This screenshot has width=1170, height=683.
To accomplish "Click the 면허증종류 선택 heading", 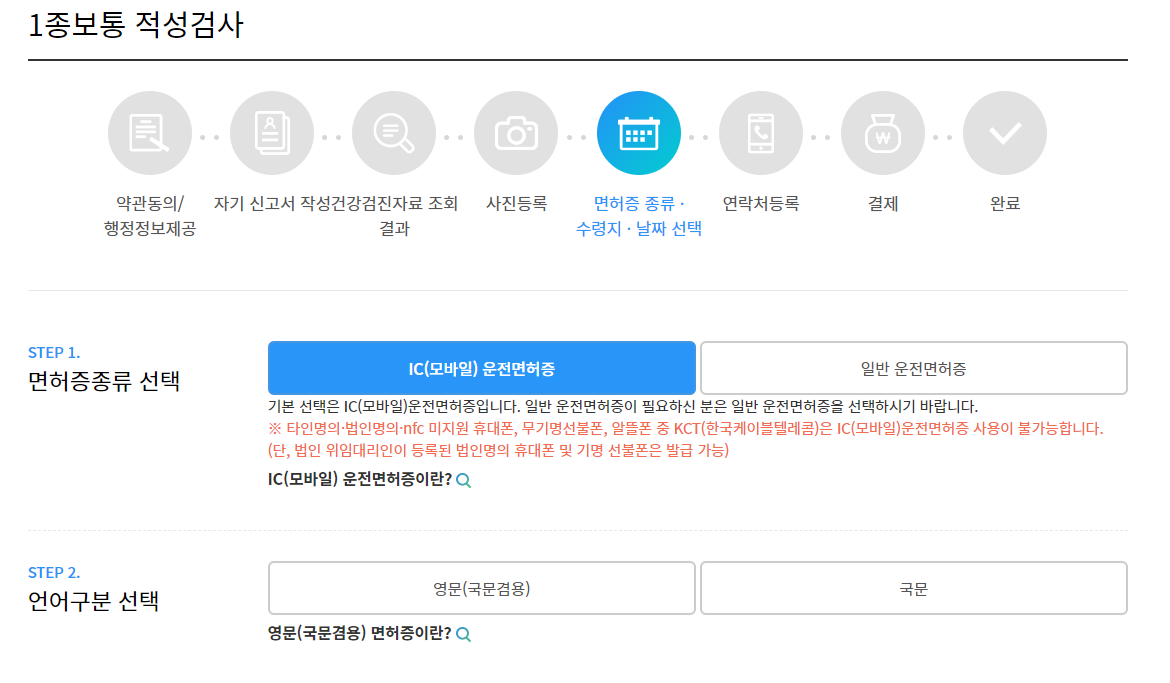I will coord(104,381).
